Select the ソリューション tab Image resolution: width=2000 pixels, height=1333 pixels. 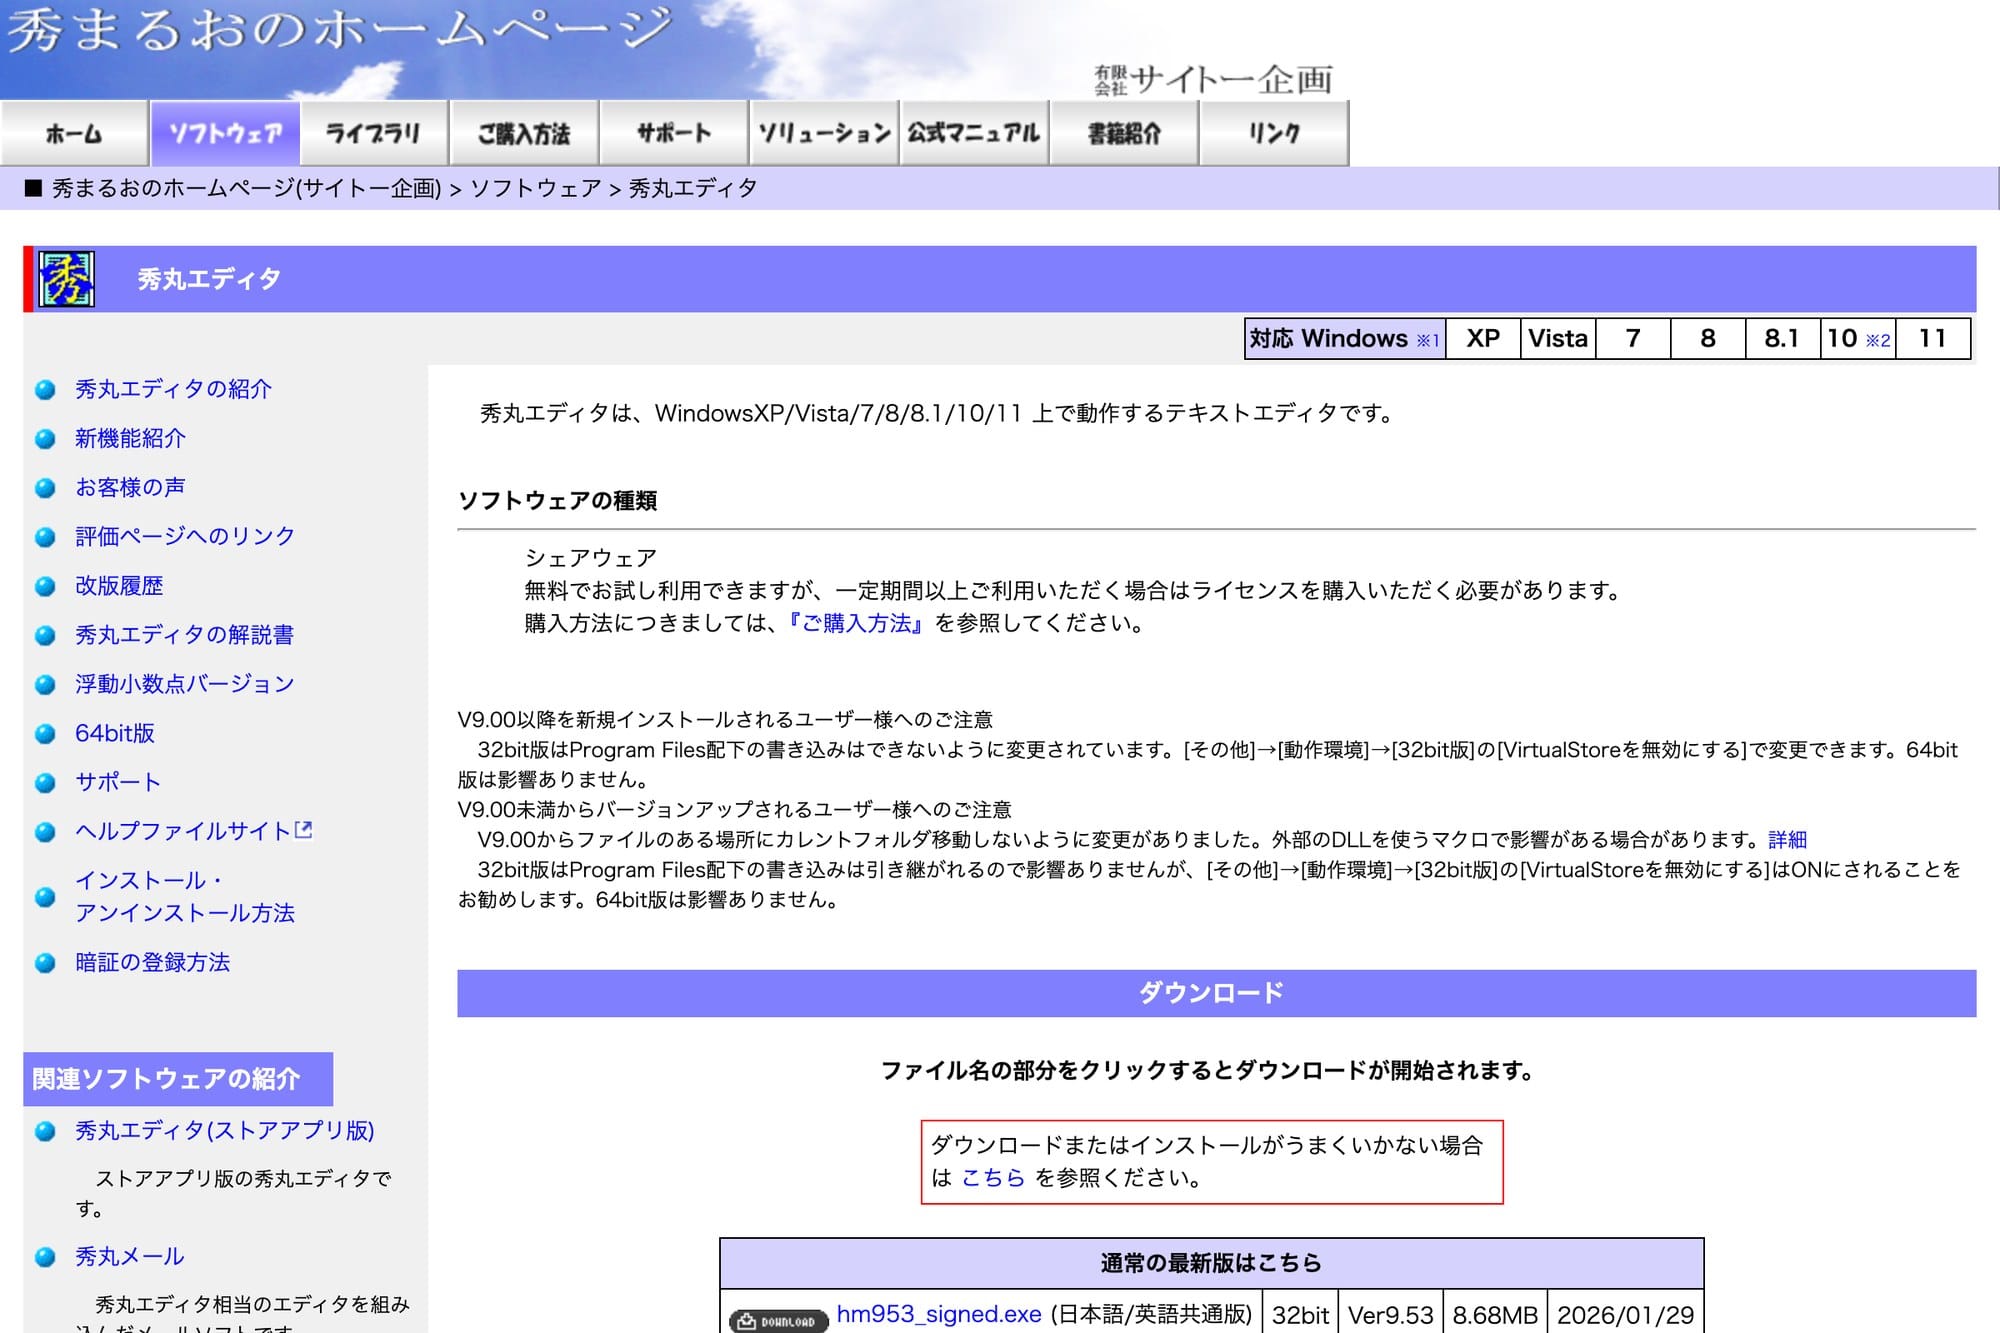824,133
